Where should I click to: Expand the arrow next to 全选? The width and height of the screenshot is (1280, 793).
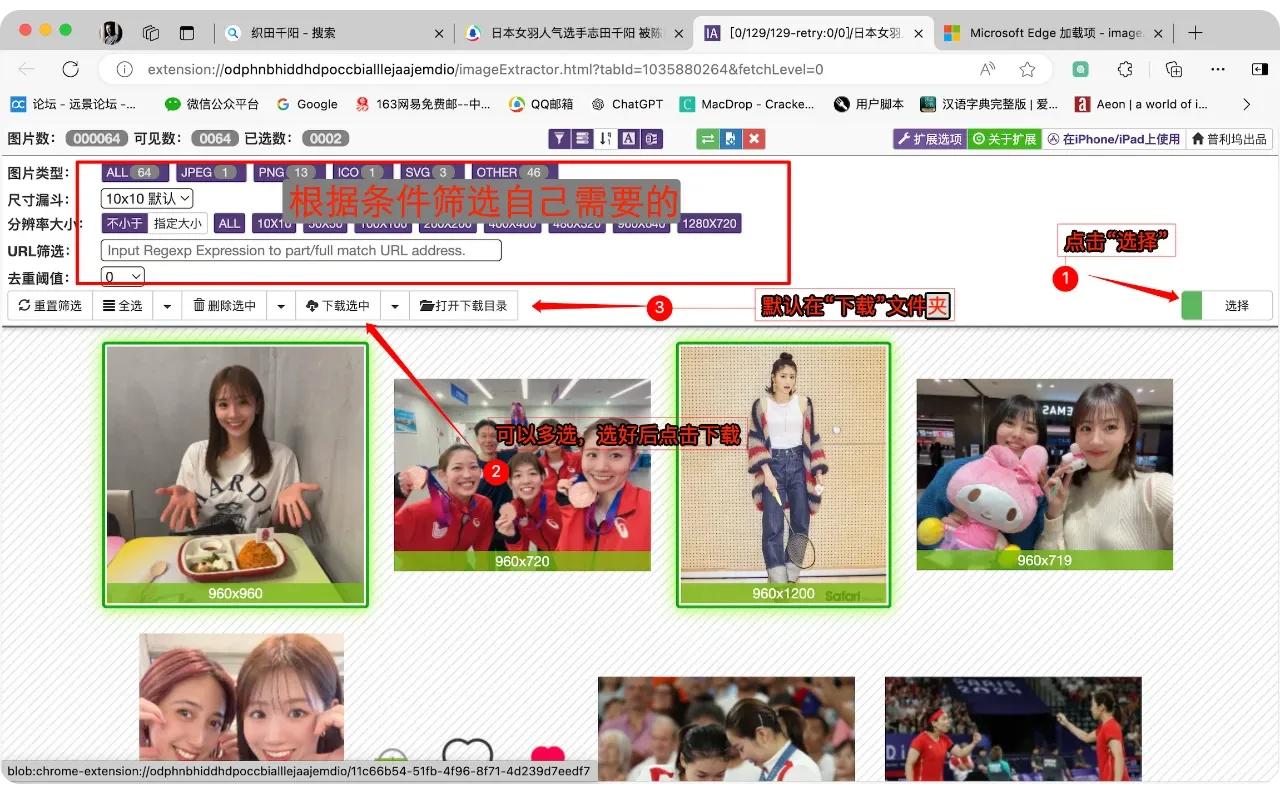[x=167, y=305]
